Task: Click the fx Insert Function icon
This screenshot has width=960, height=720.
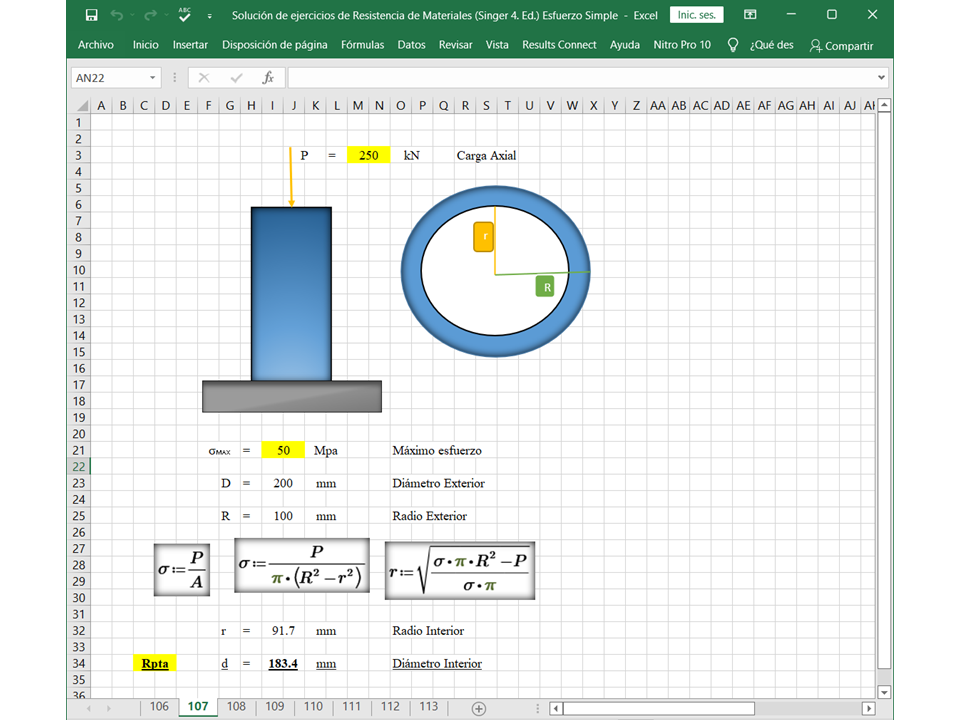Action: tap(268, 78)
